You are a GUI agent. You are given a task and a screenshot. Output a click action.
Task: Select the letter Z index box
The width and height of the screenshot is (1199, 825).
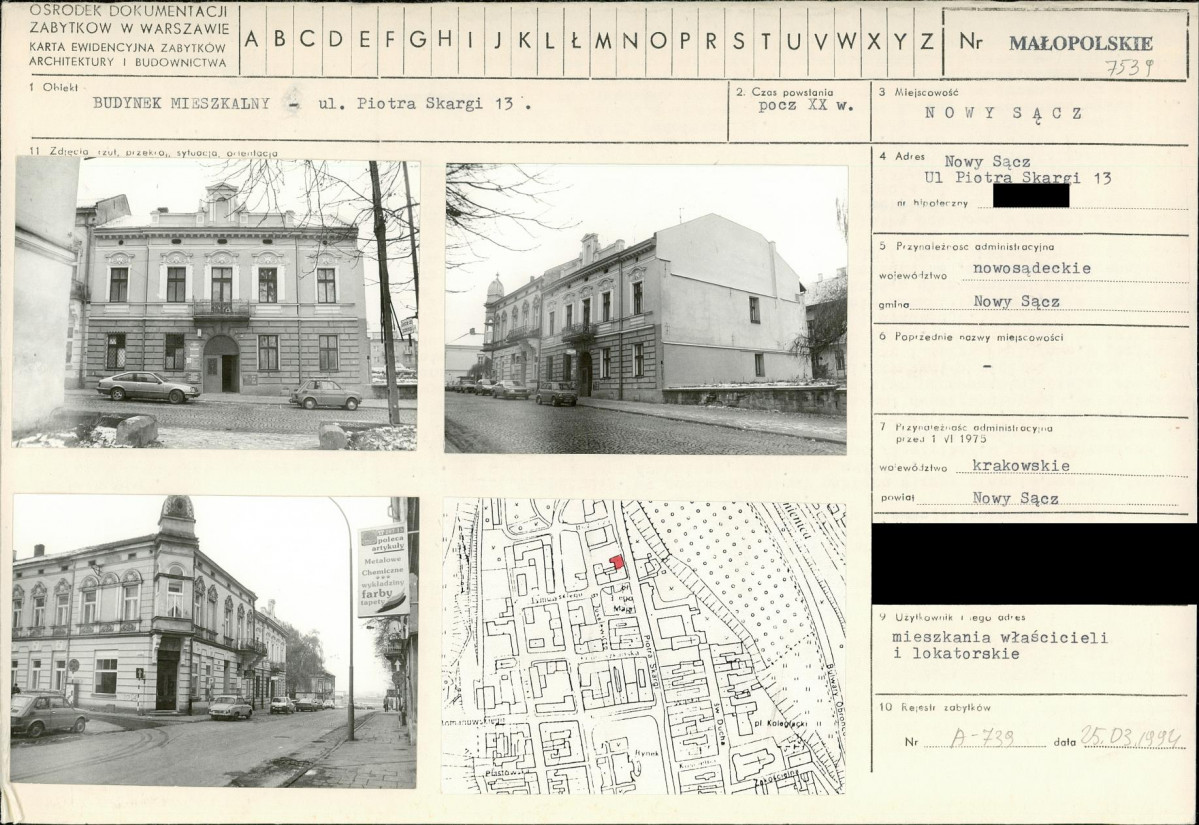tap(927, 40)
